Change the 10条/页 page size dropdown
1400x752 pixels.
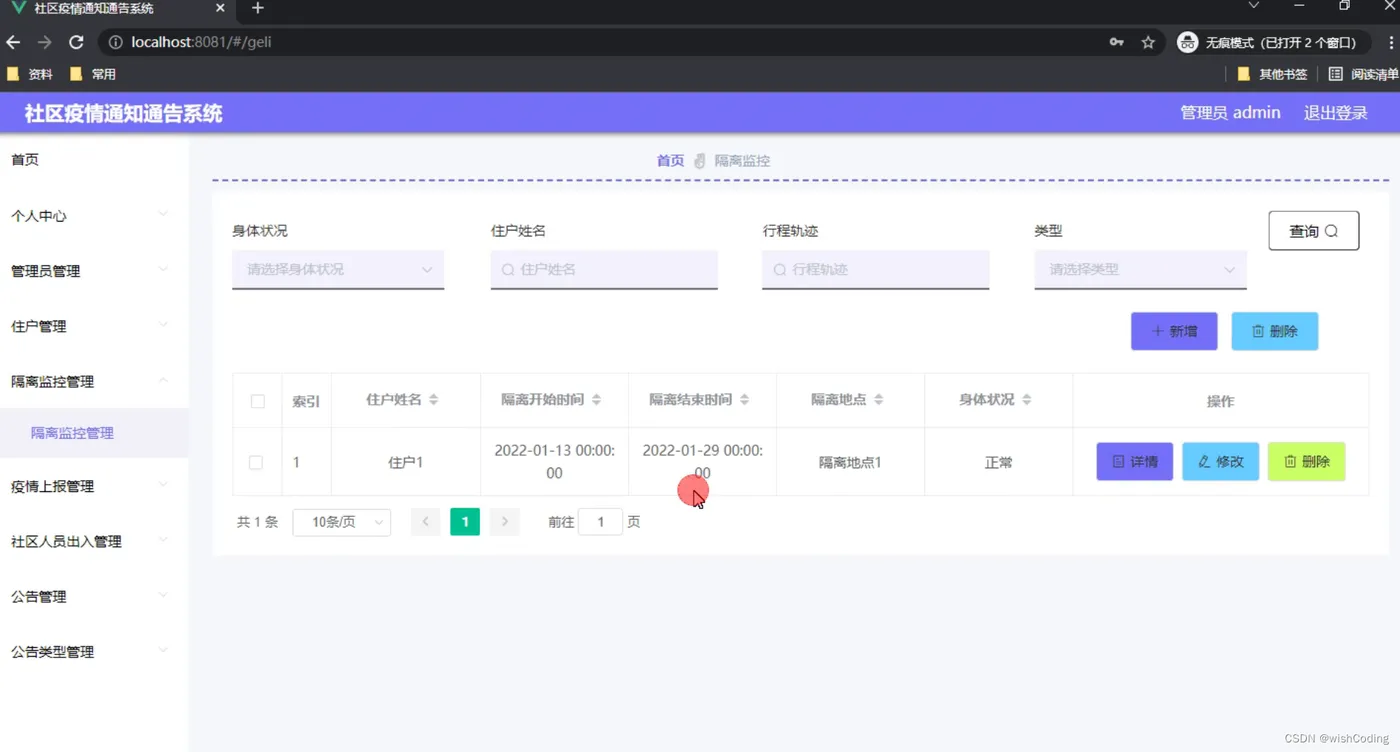tap(341, 522)
